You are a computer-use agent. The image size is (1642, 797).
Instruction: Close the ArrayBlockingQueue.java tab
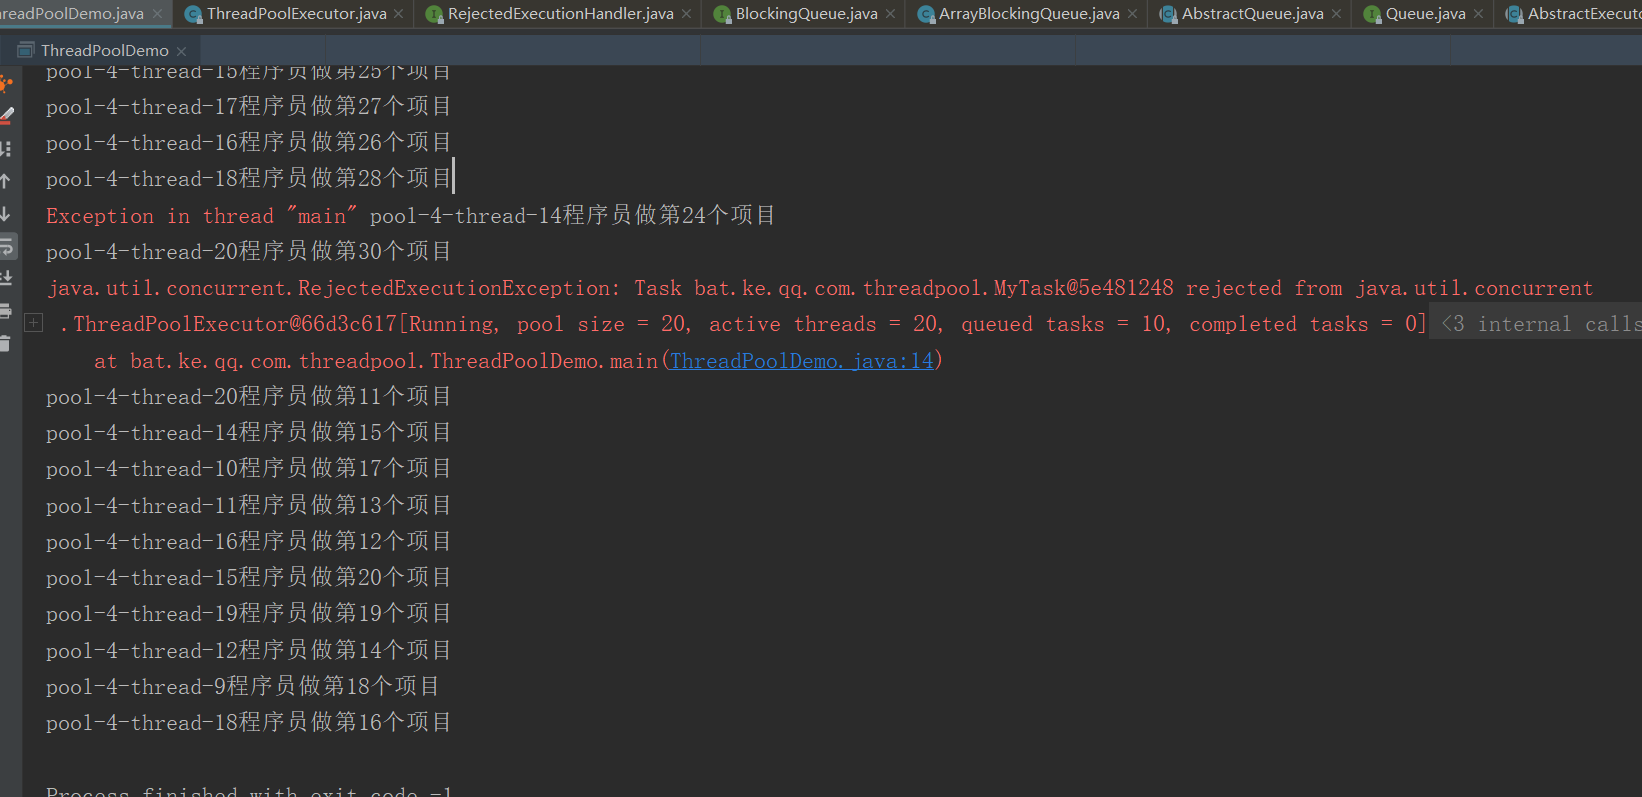click(1132, 14)
